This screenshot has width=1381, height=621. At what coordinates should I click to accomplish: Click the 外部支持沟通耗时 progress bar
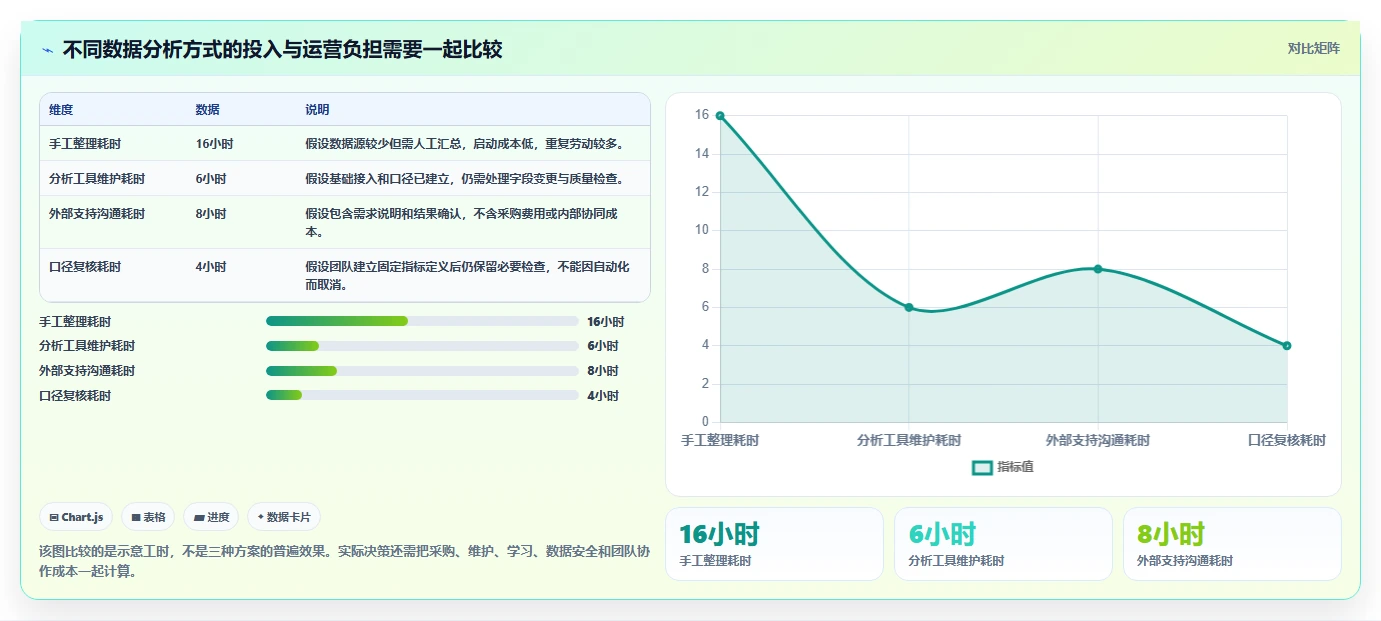pyautogui.click(x=422, y=371)
